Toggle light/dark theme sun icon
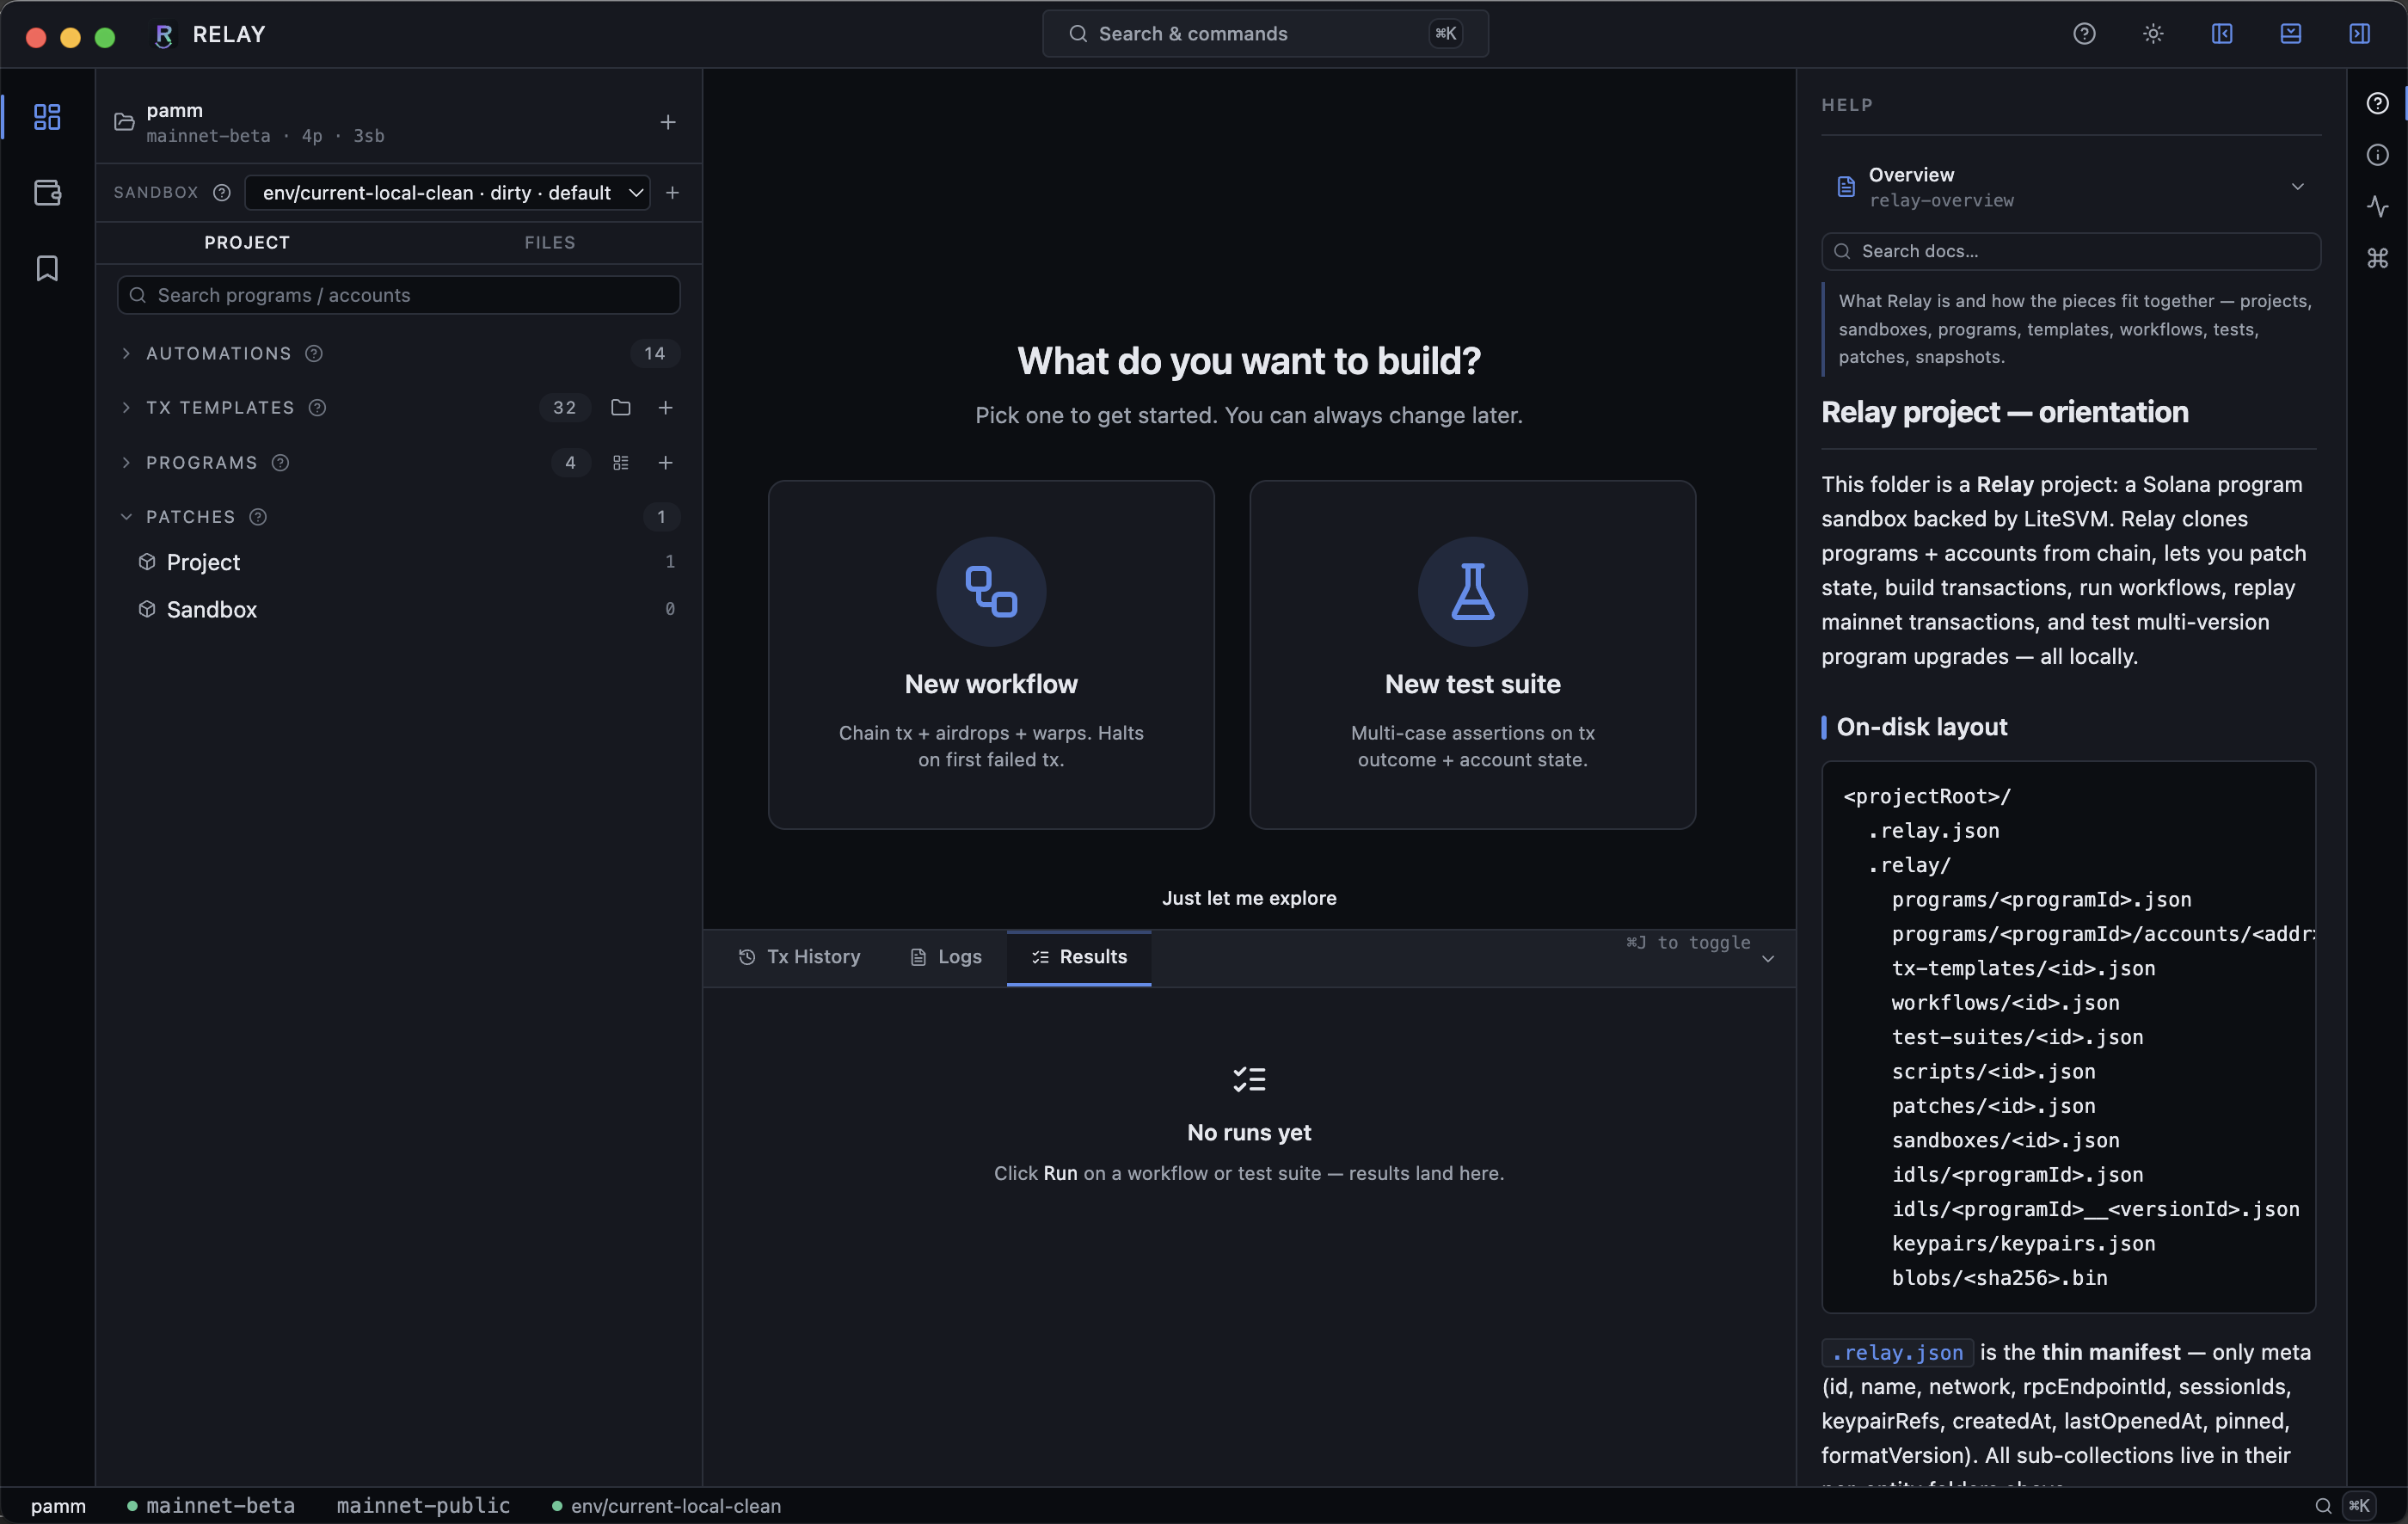 coord(2153,34)
